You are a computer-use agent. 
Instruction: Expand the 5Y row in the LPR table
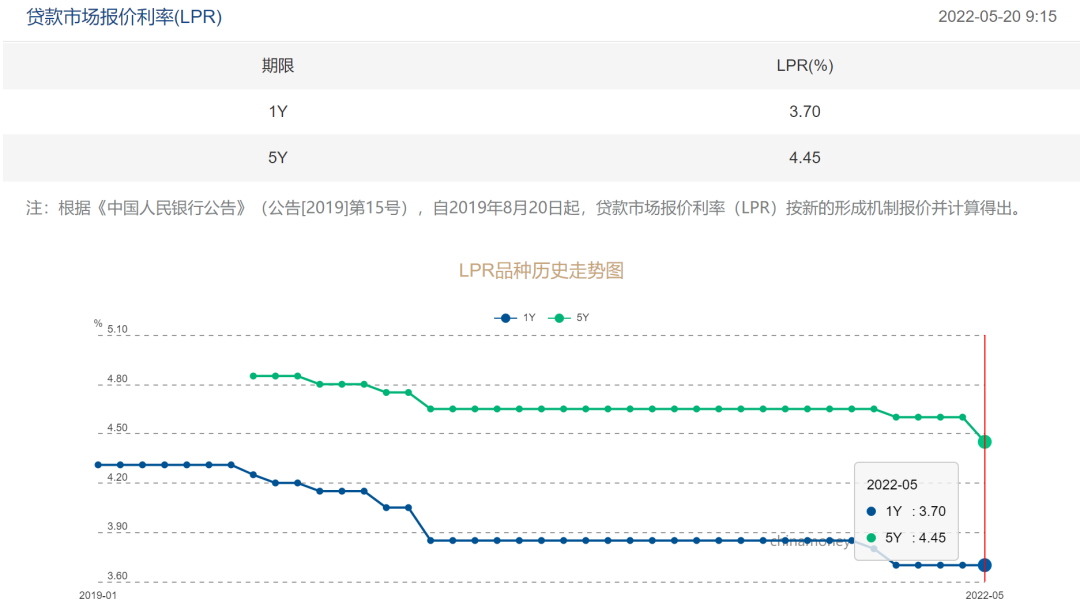pos(278,157)
